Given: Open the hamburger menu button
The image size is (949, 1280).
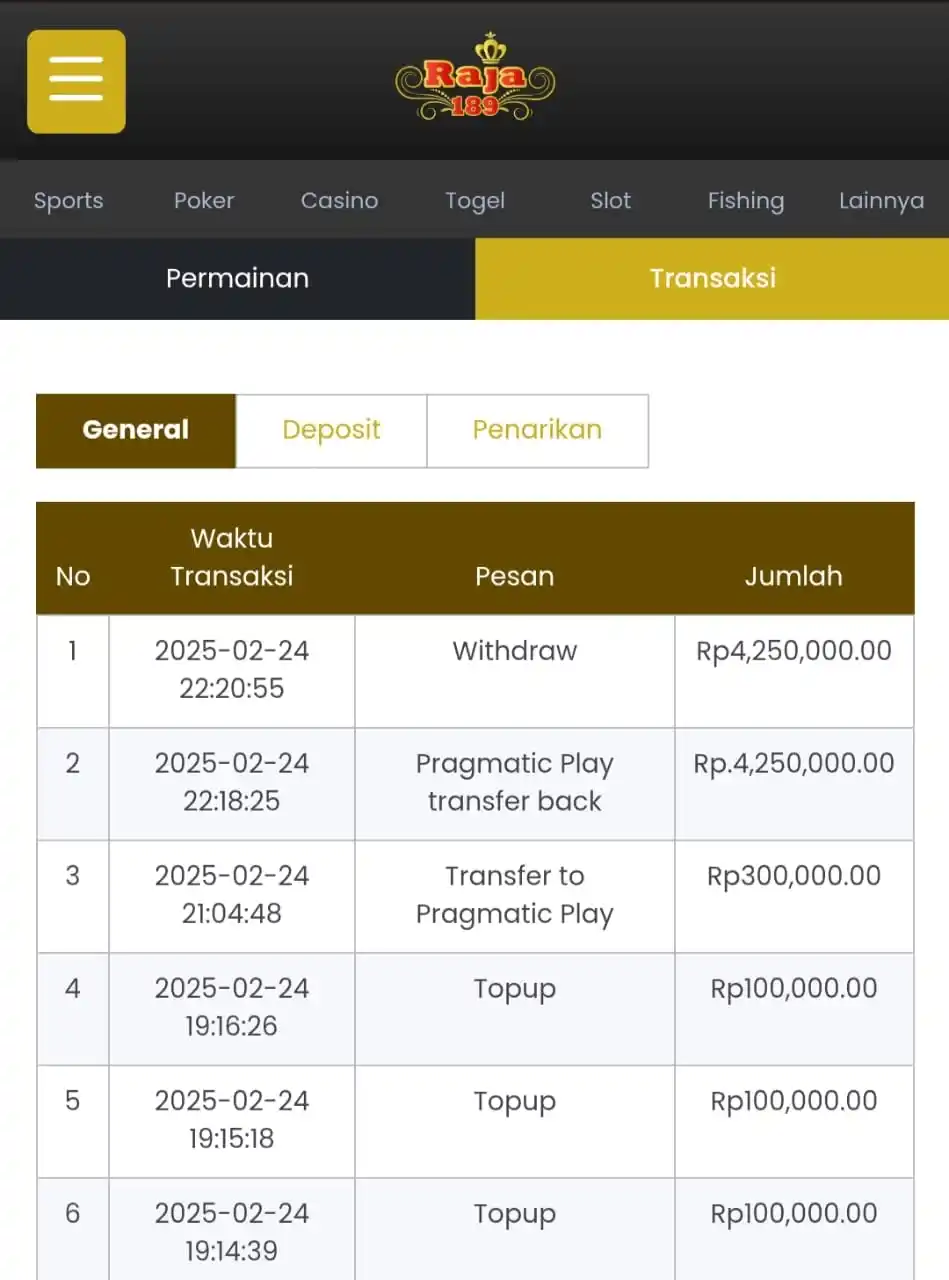Looking at the screenshot, I should (76, 81).
